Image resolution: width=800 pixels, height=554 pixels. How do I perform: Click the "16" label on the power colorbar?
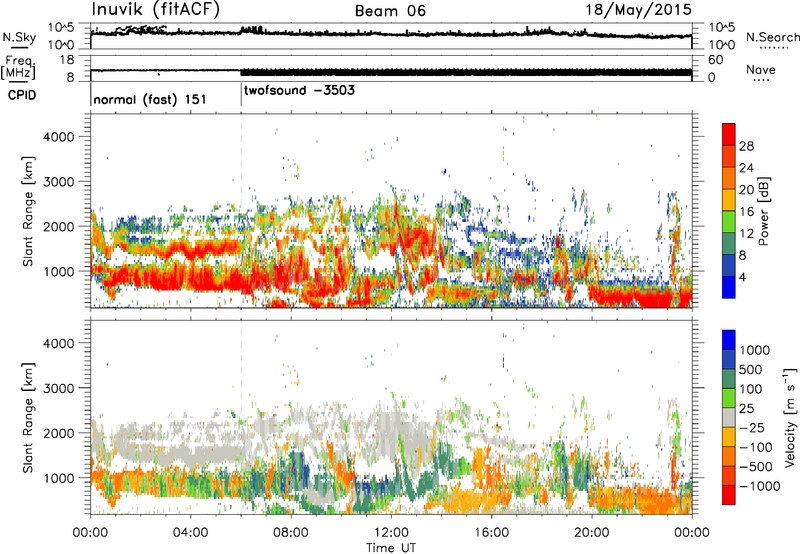(x=746, y=212)
